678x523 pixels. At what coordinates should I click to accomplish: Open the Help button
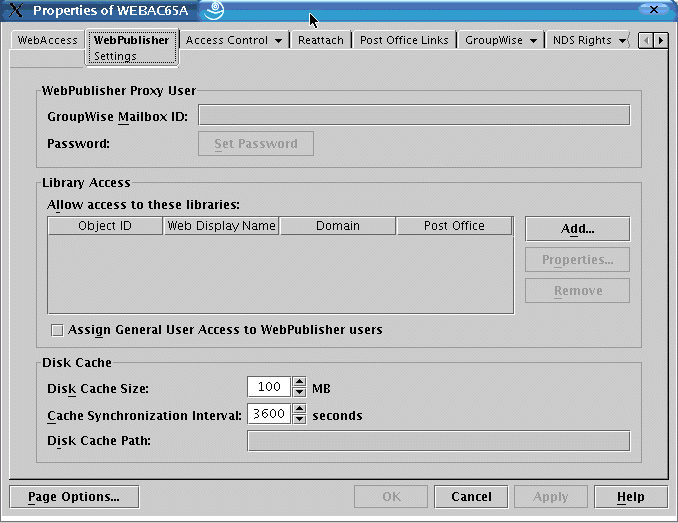(630, 497)
